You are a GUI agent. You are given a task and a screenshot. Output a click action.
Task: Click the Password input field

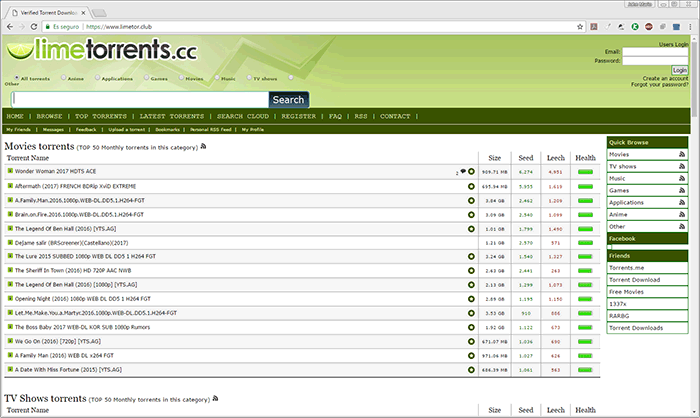(x=655, y=61)
